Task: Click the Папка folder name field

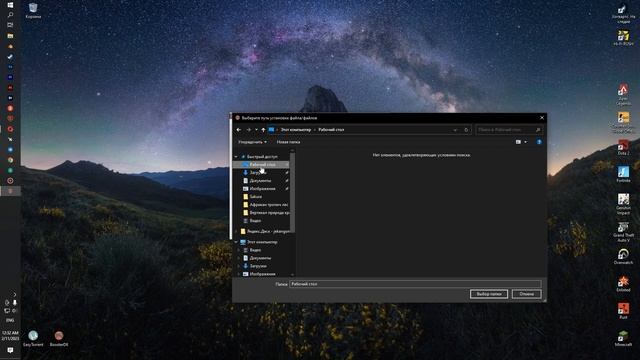Action: click(x=415, y=284)
